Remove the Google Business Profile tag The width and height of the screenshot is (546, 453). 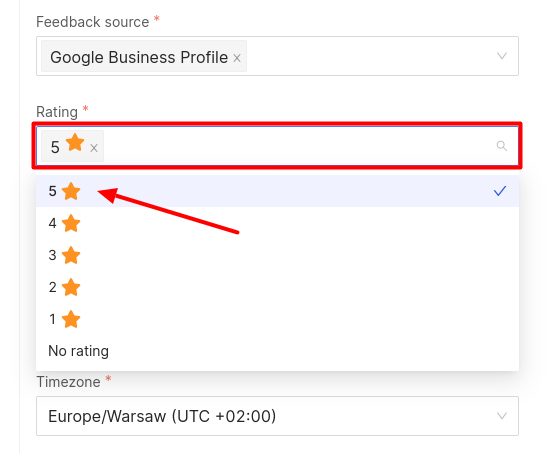tap(237, 58)
